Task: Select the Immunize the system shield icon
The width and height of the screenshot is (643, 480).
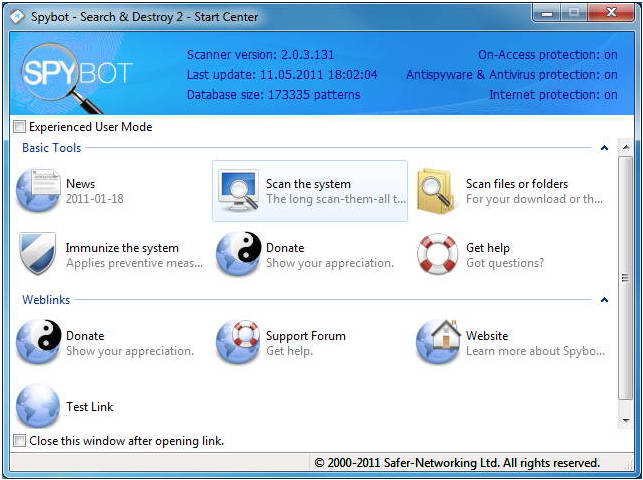Action: [38, 253]
